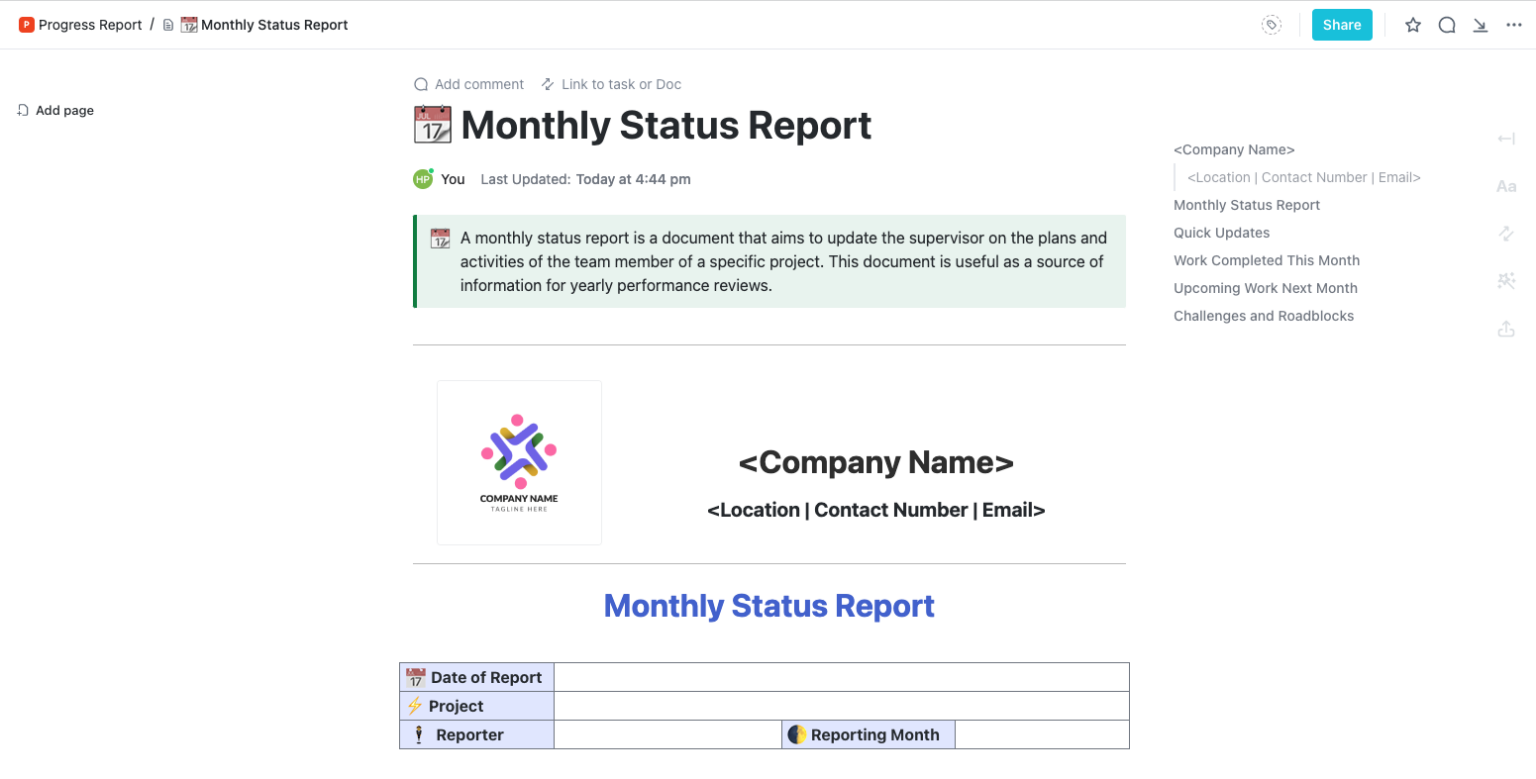The height and width of the screenshot is (779, 1536).
Task: Open comments with the speech bubble icon
Action: tap(1447, 25)
